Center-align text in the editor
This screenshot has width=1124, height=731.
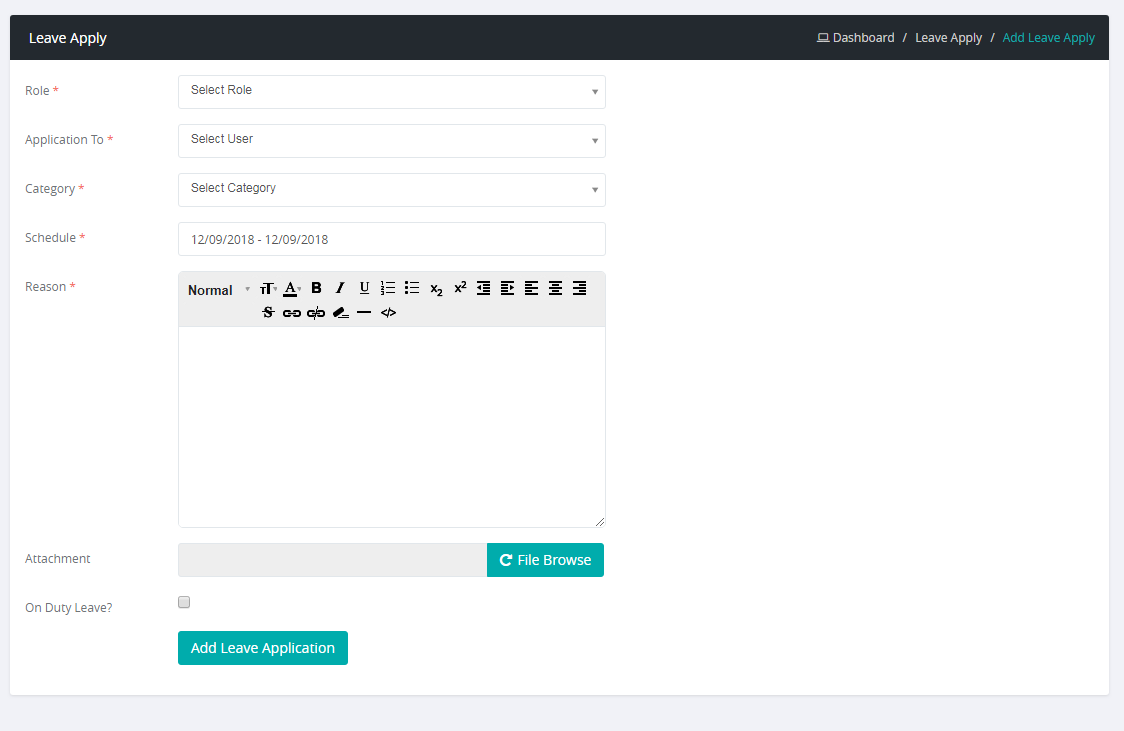click(555, 288)
